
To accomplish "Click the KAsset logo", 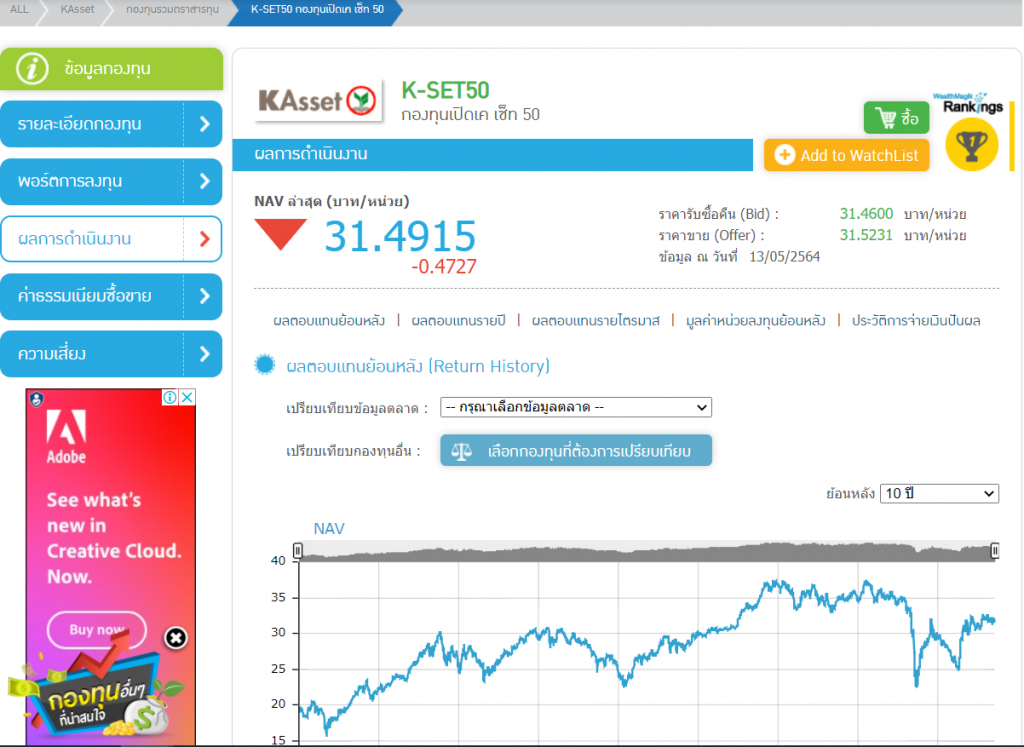I will (318, 101).
